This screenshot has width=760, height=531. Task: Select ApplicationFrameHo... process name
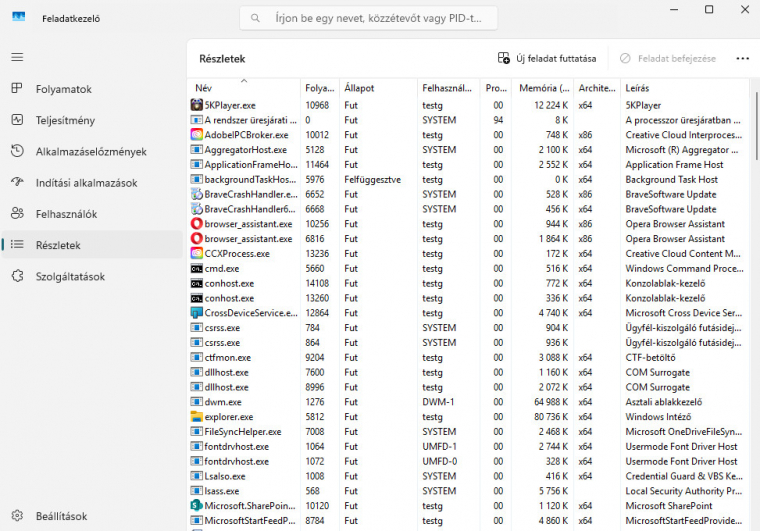pyautogui.click(x=251, y=165)
